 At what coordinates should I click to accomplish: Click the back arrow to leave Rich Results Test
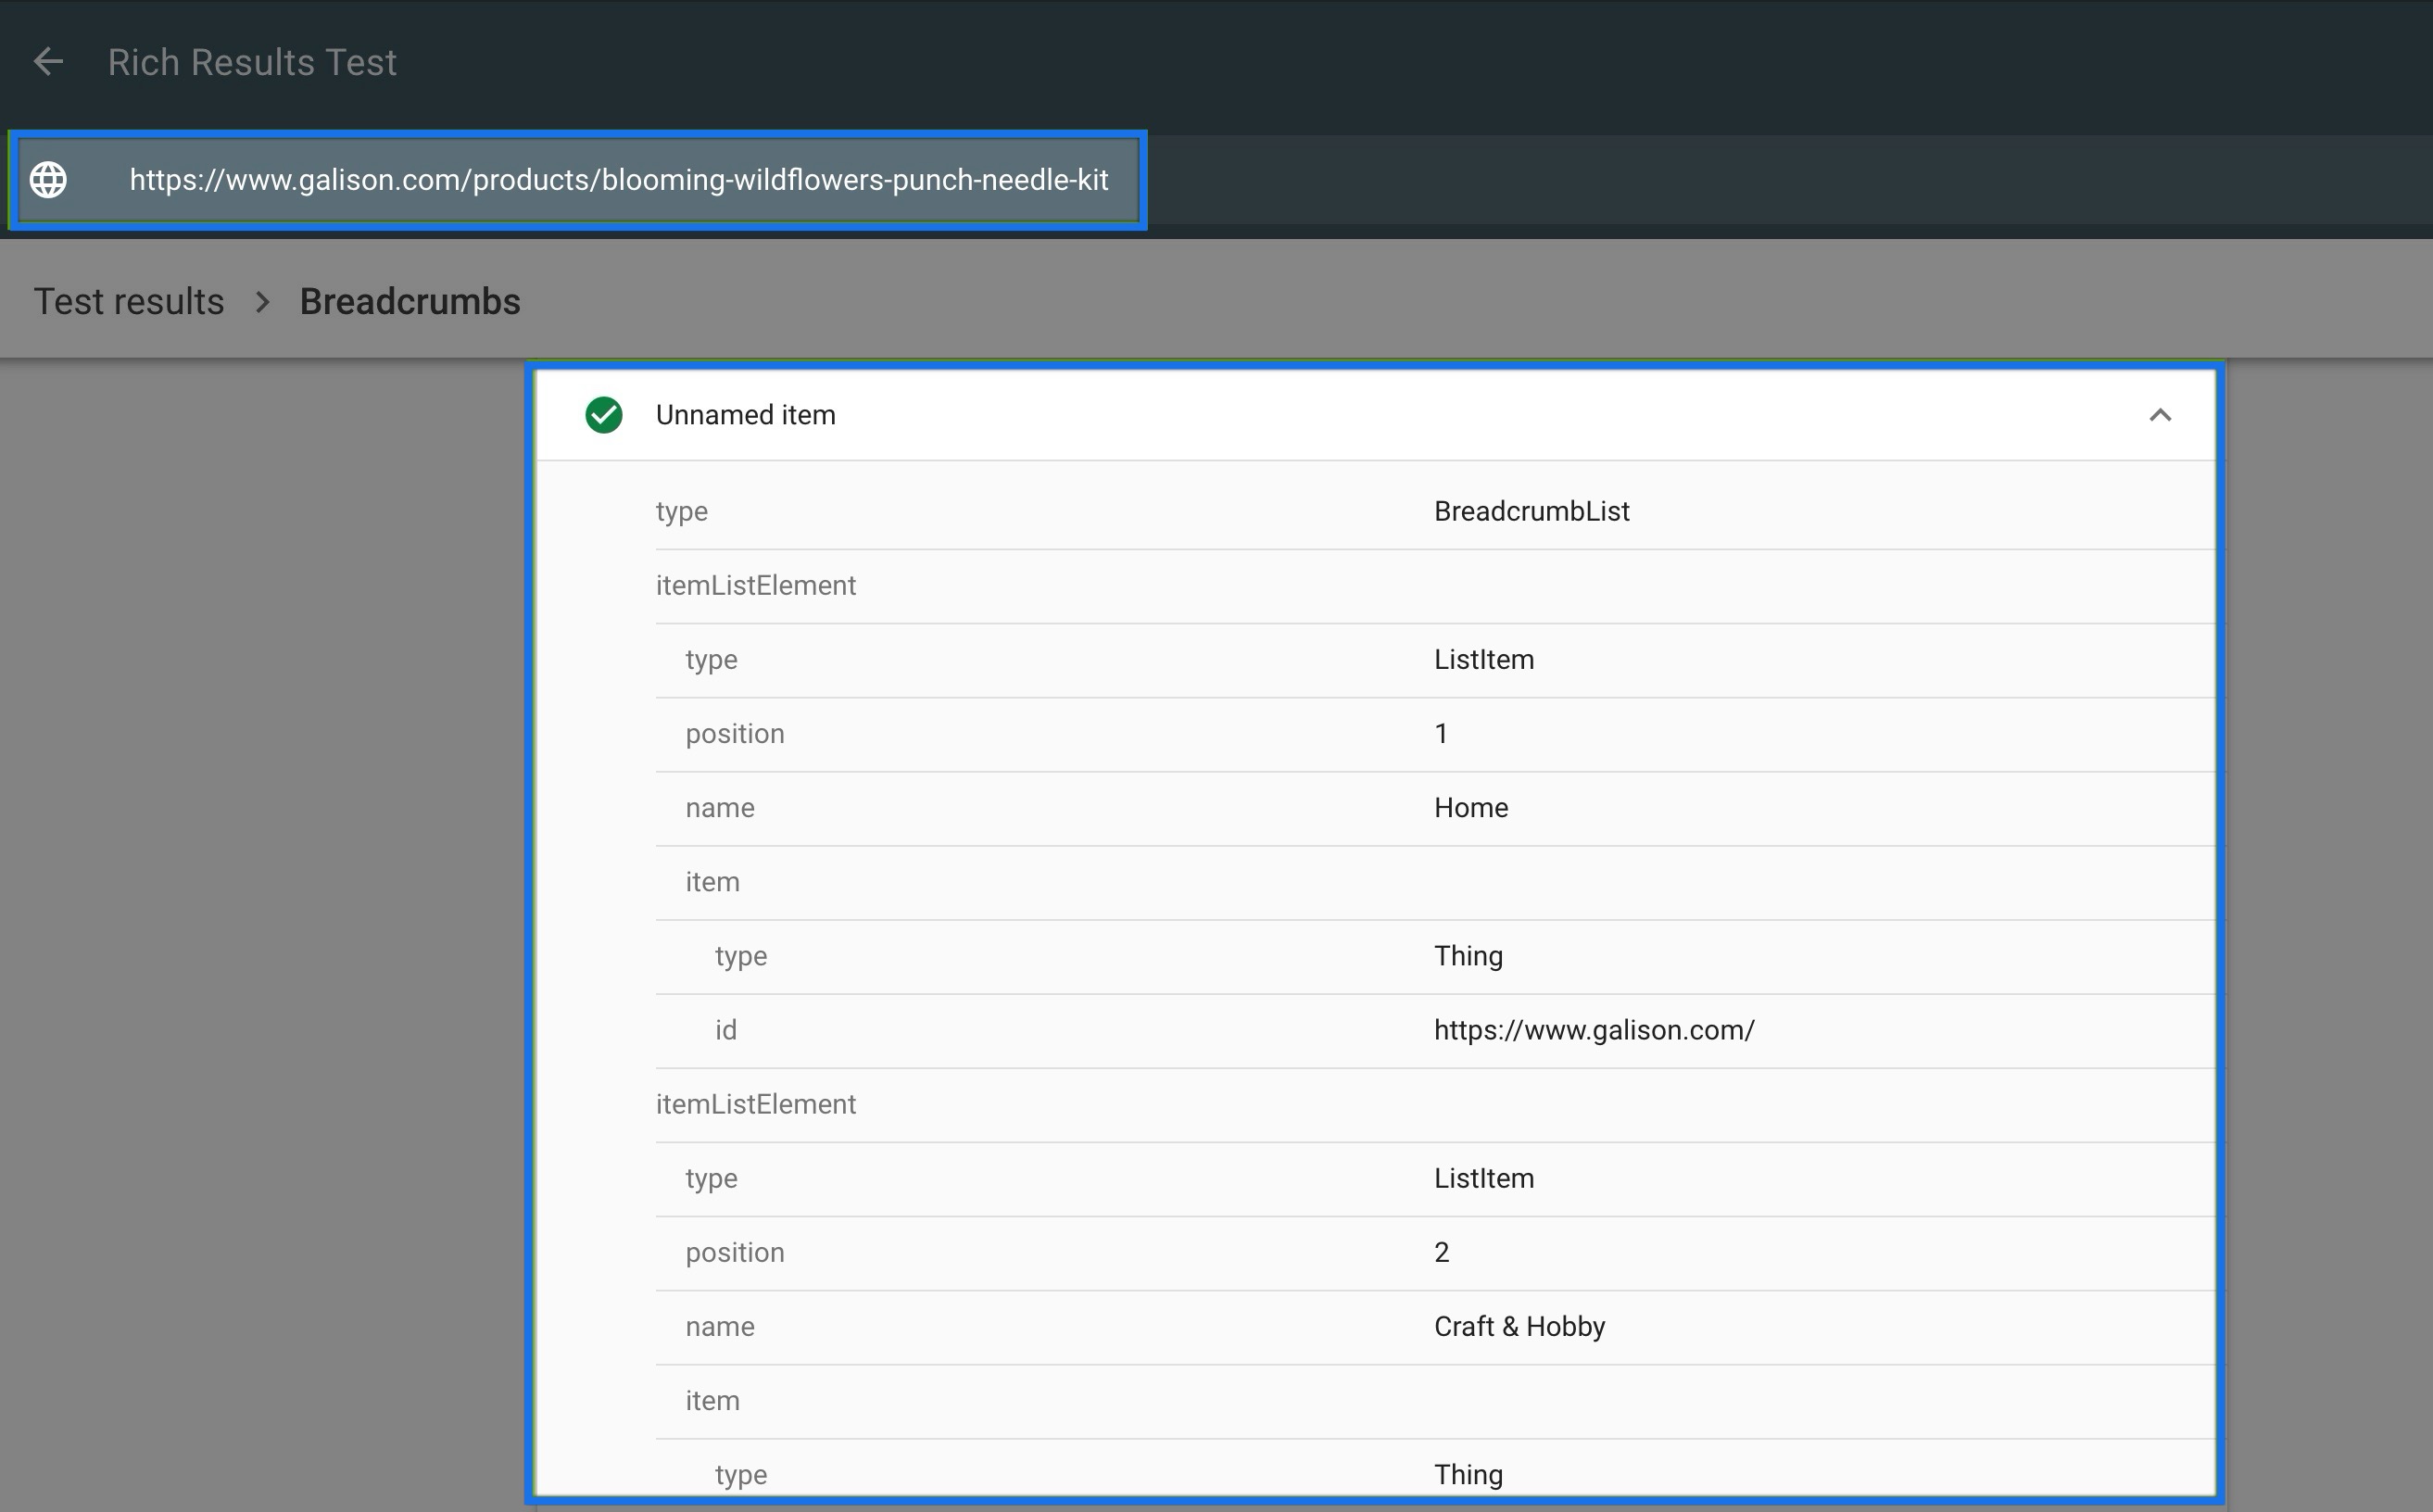(x=47, y=61)
